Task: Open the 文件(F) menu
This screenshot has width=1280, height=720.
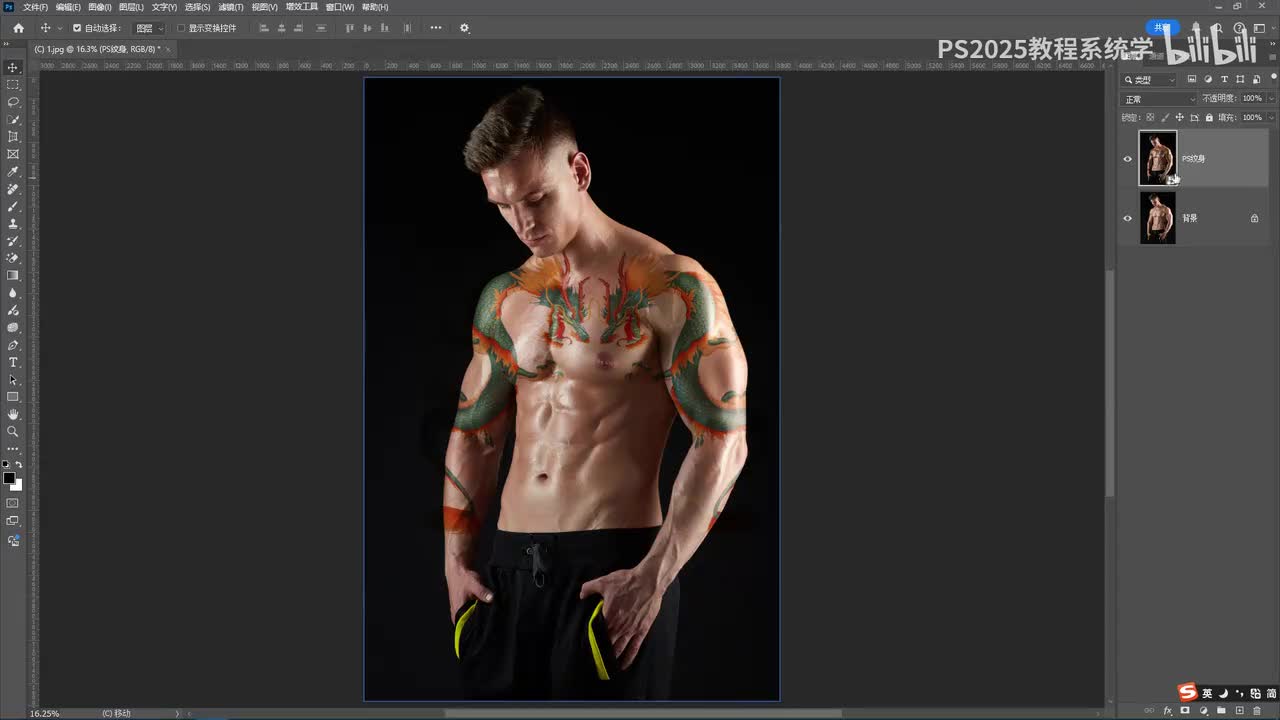Action: tap(35, 7)
